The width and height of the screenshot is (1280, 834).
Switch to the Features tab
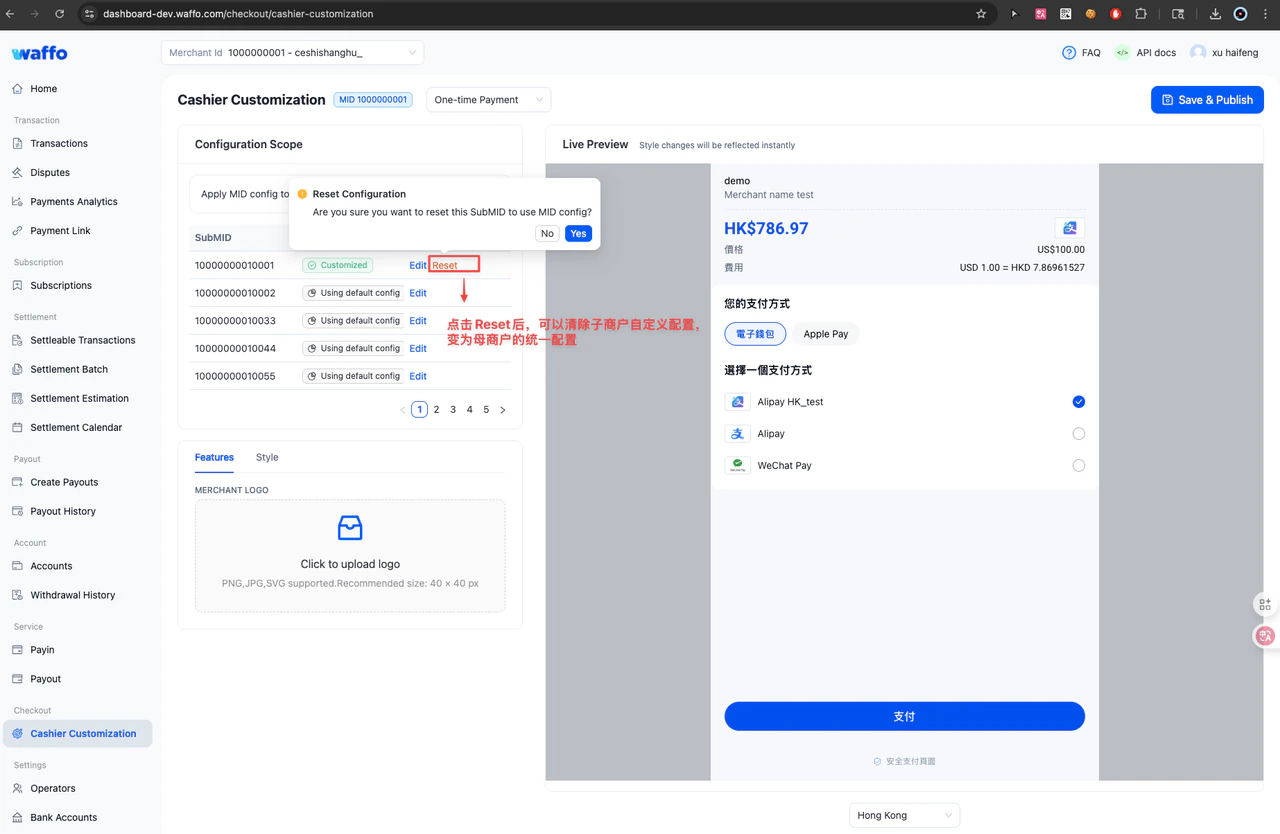(x=214, y=457)
